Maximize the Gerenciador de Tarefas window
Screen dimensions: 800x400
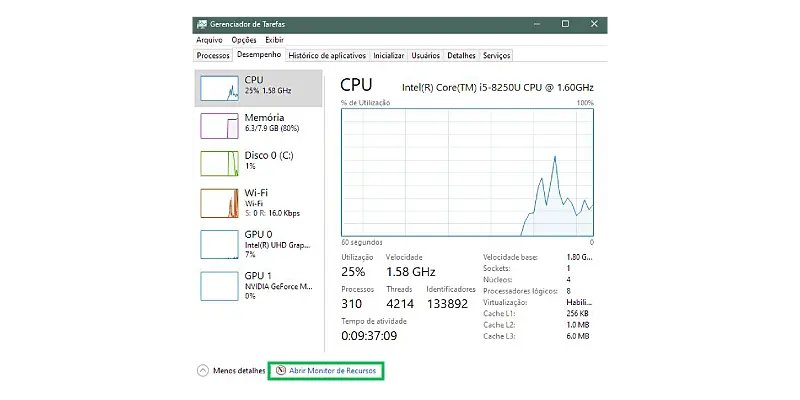click(565, 24)
